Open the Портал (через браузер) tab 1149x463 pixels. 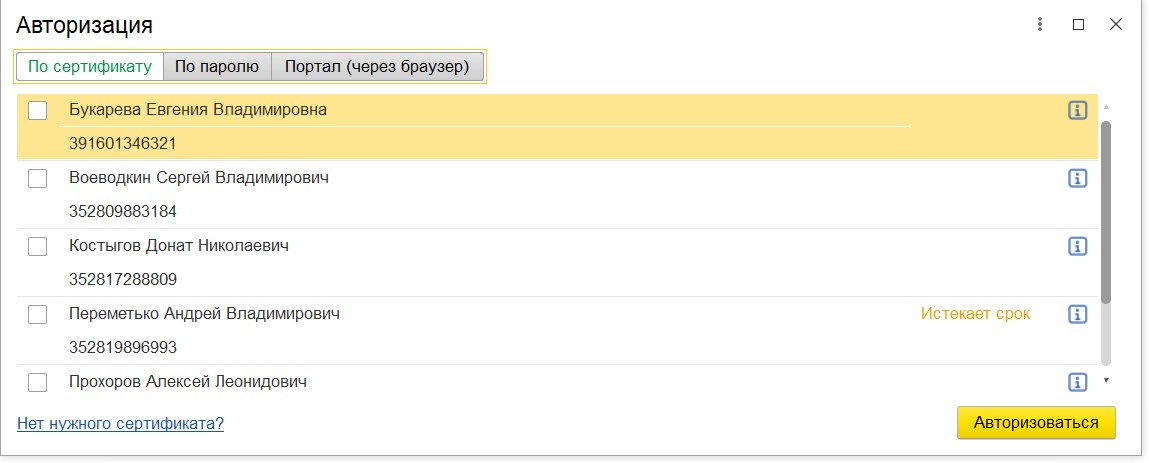pos(377,67)
